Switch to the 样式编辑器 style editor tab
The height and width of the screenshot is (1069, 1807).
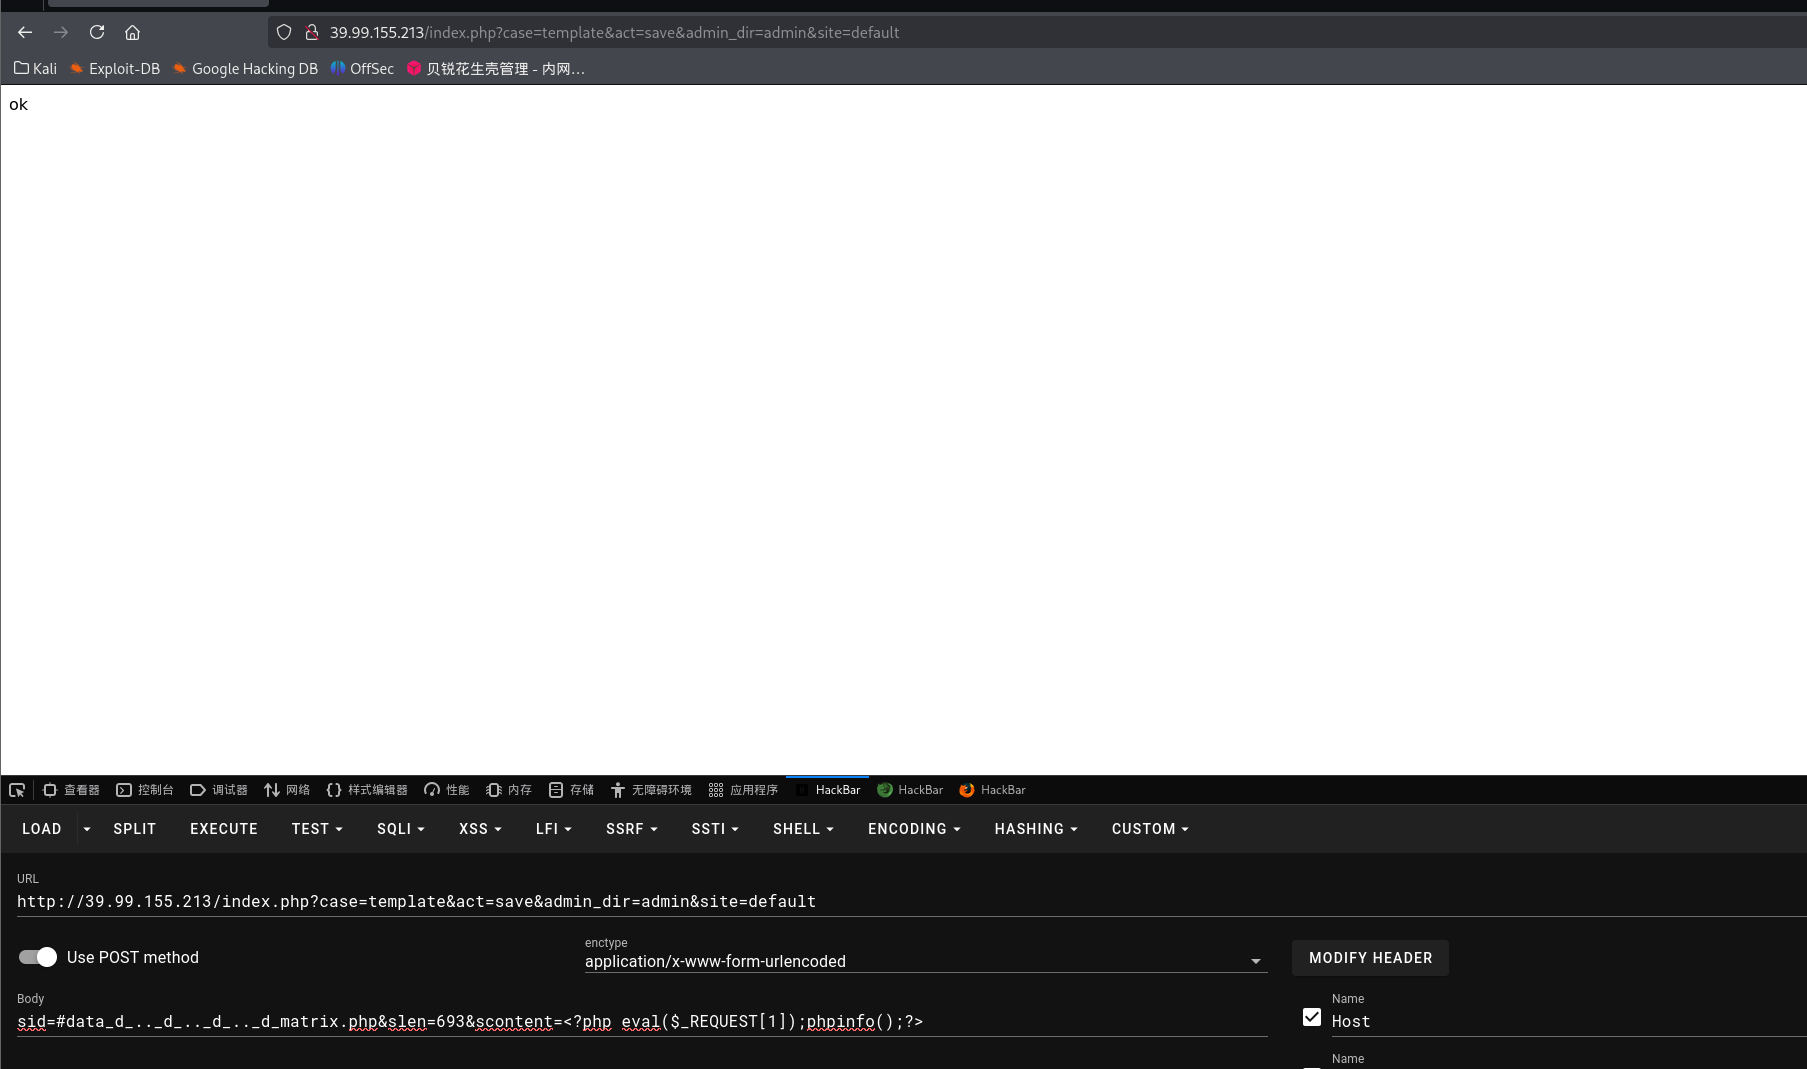367,790
